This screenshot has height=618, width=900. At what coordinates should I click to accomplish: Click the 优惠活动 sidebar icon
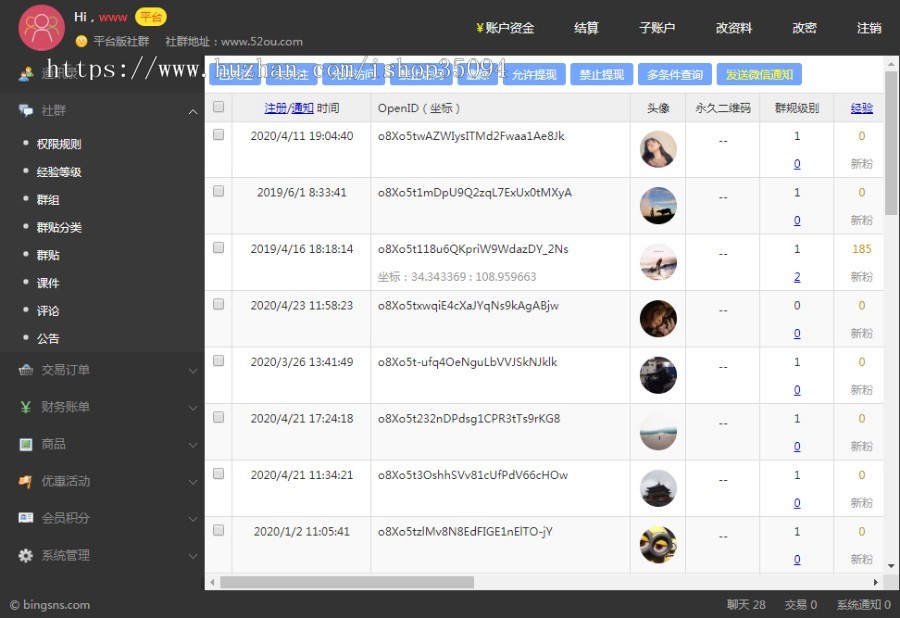[x=26, y=481]
